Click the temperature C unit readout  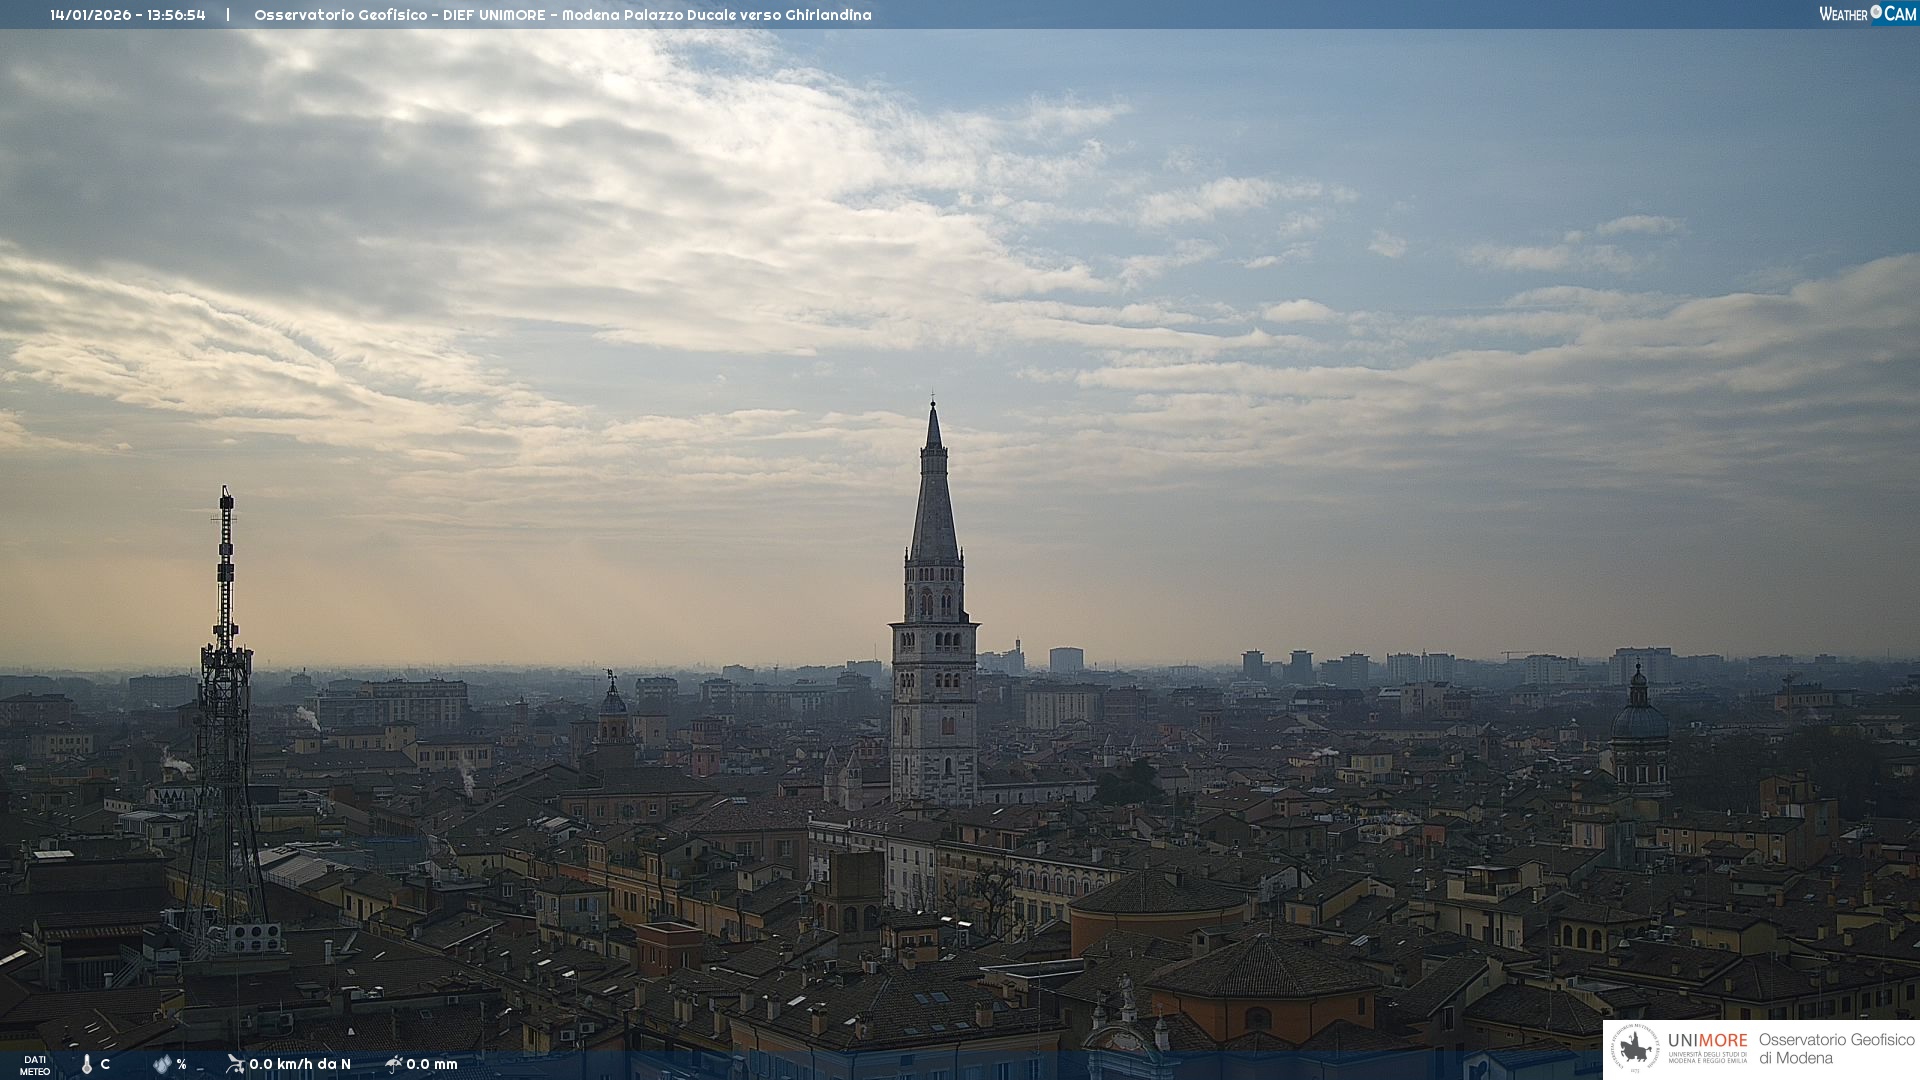tap(105, 1064)
